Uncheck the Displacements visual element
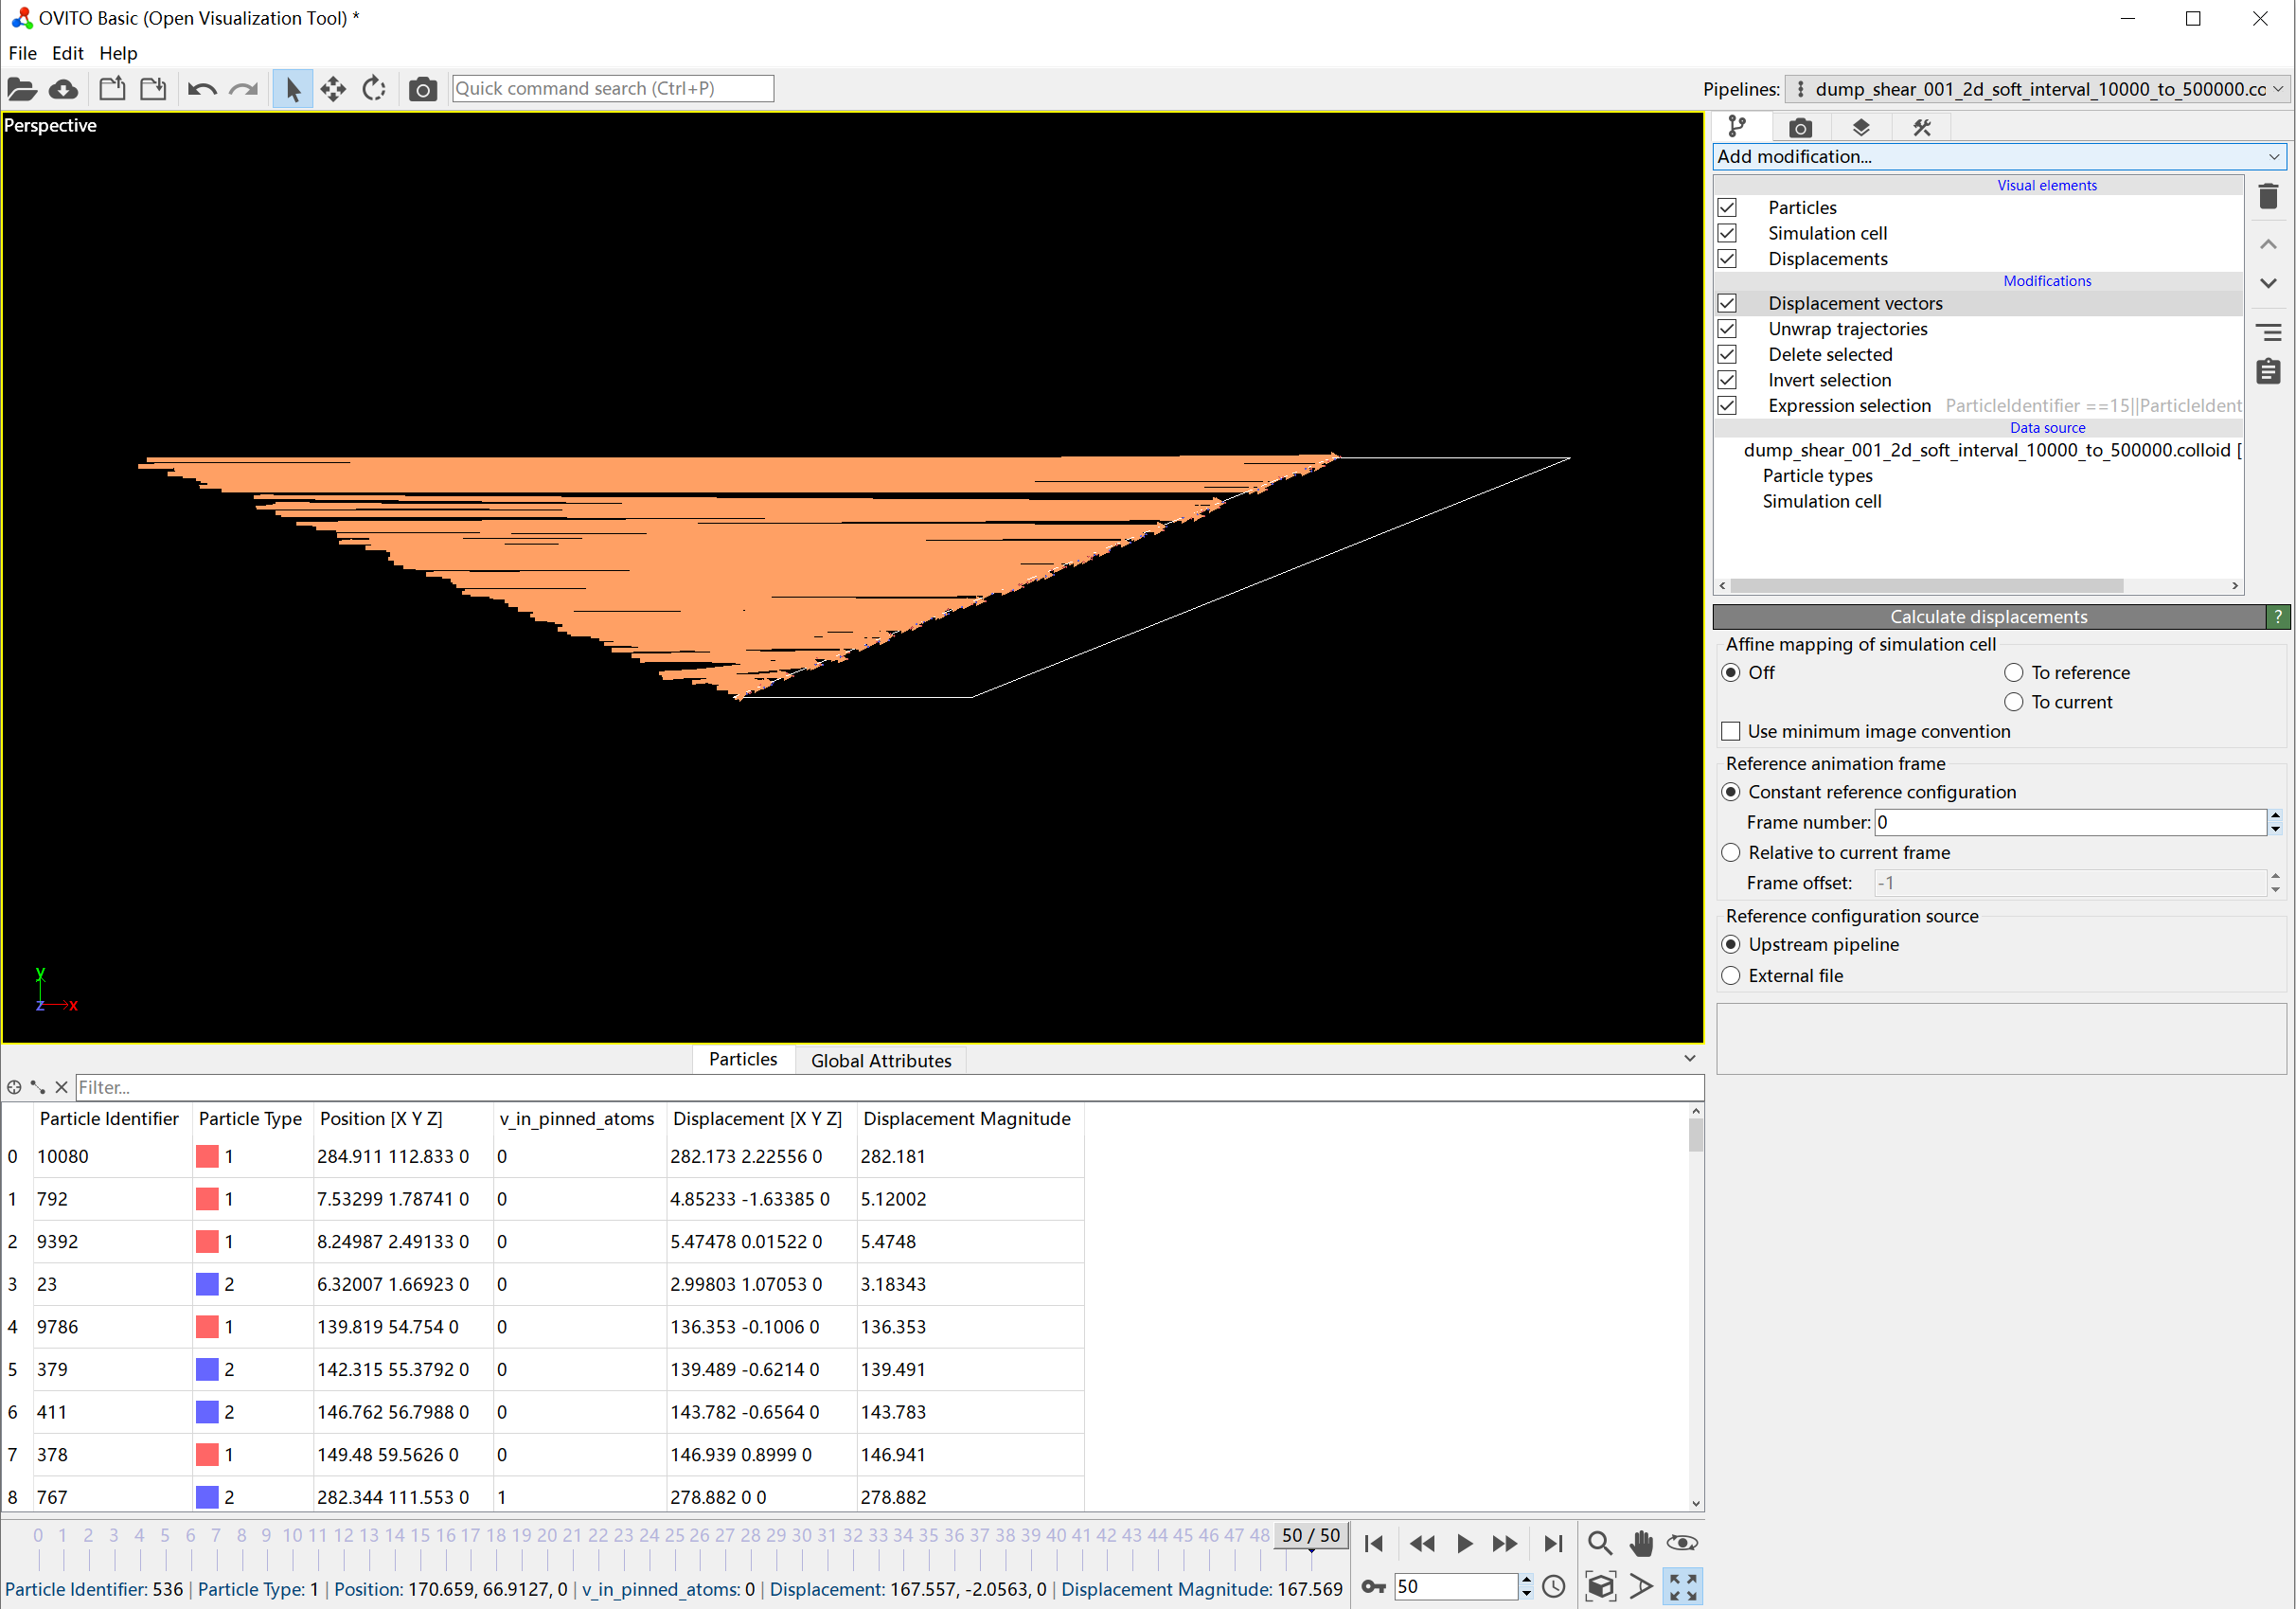 pyautogui.click(x=1727, y=259)
